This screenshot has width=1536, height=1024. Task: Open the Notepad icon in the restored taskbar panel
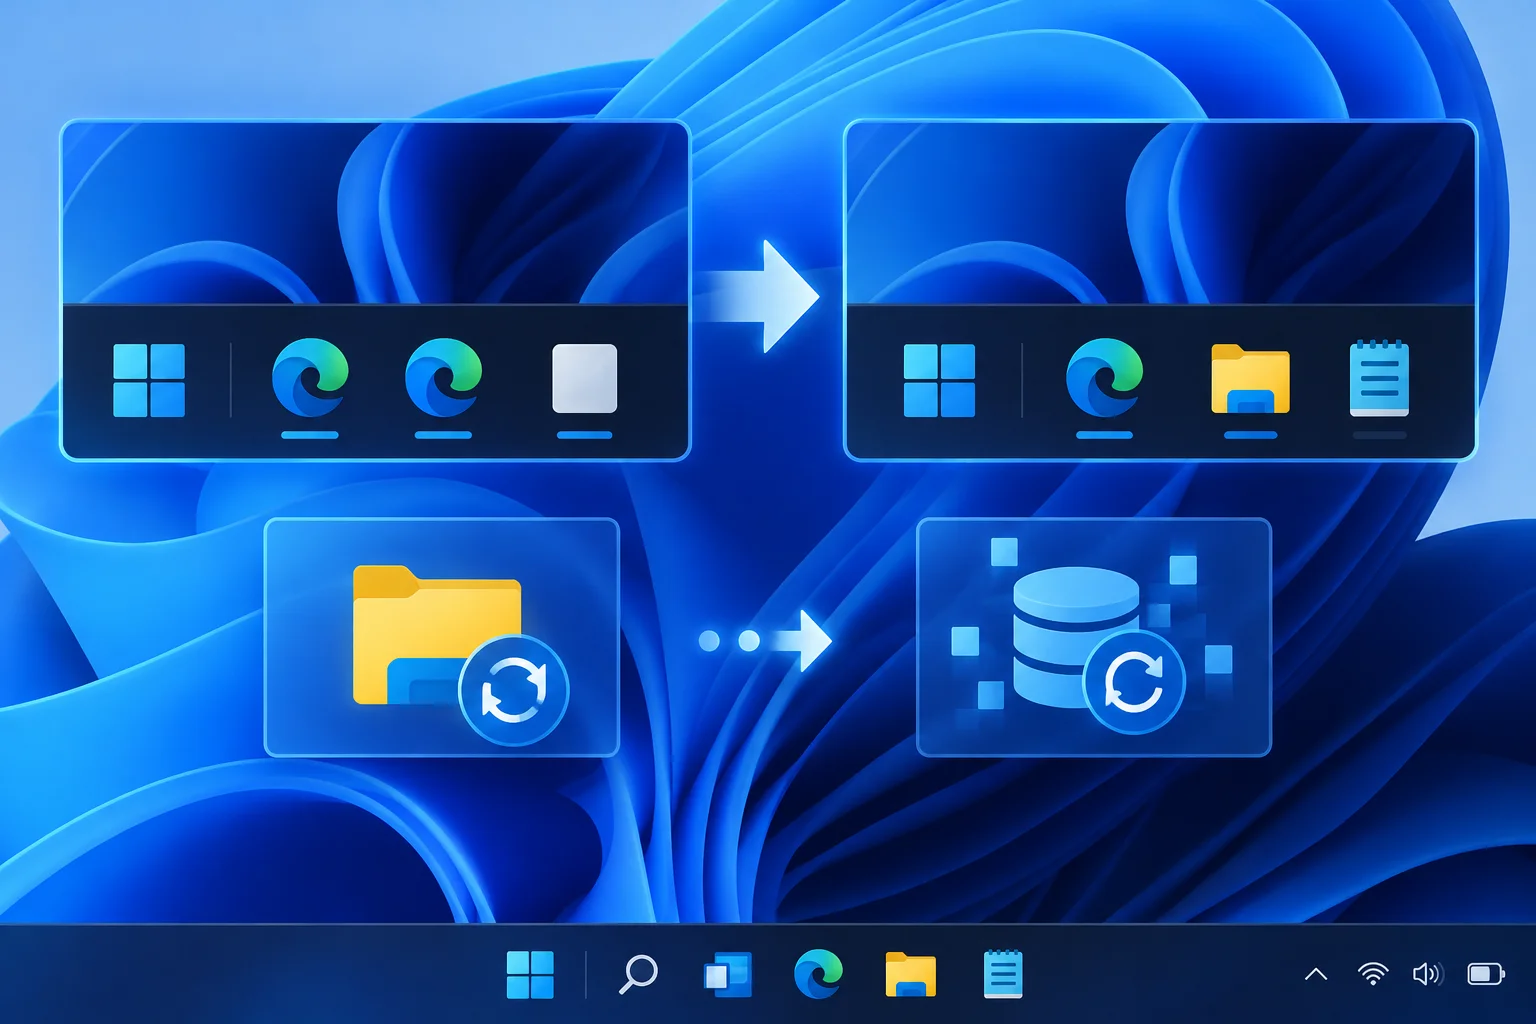pyautogui.click(x=1379, y=378)
